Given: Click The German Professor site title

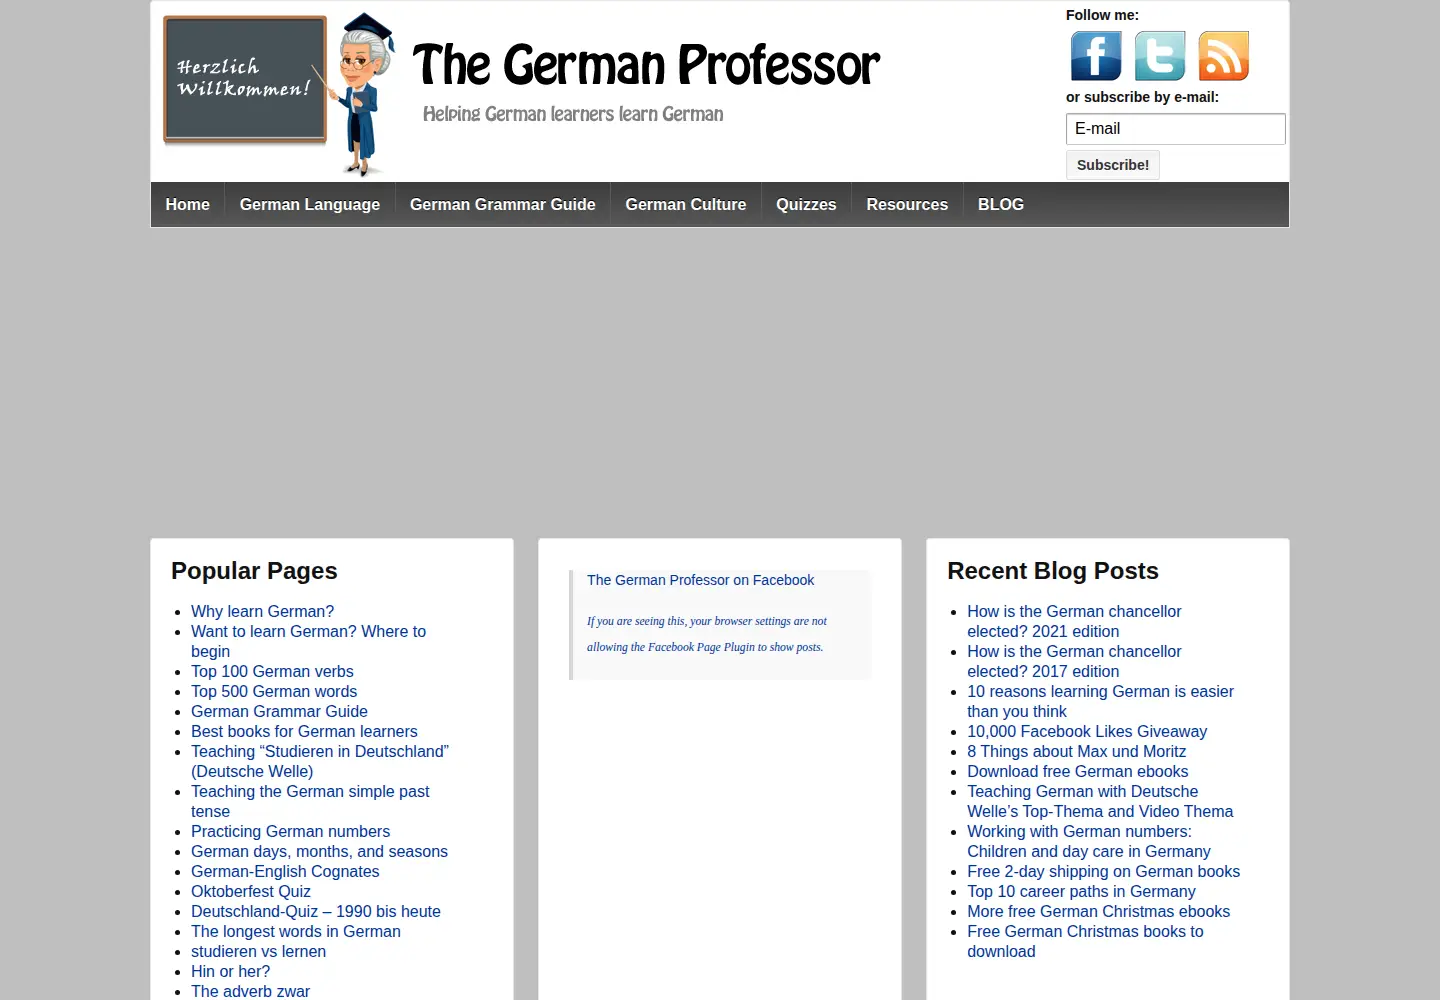Looking at the screenshot, I should tap(646, 65).
